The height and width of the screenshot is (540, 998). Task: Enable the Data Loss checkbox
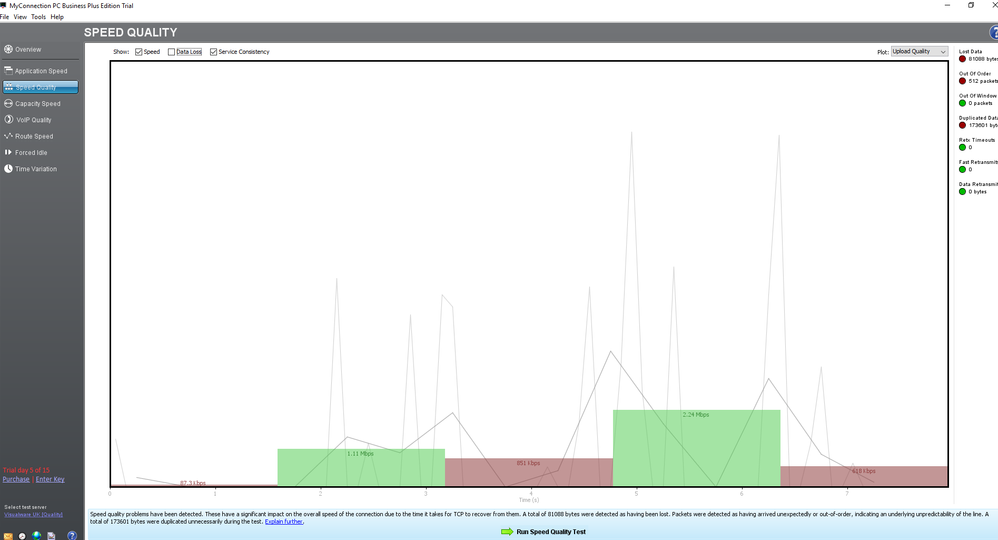click(x=171, y=52)
